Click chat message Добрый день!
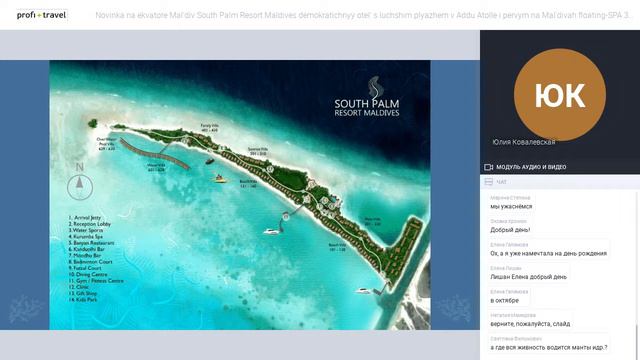 tap(510, 230)
